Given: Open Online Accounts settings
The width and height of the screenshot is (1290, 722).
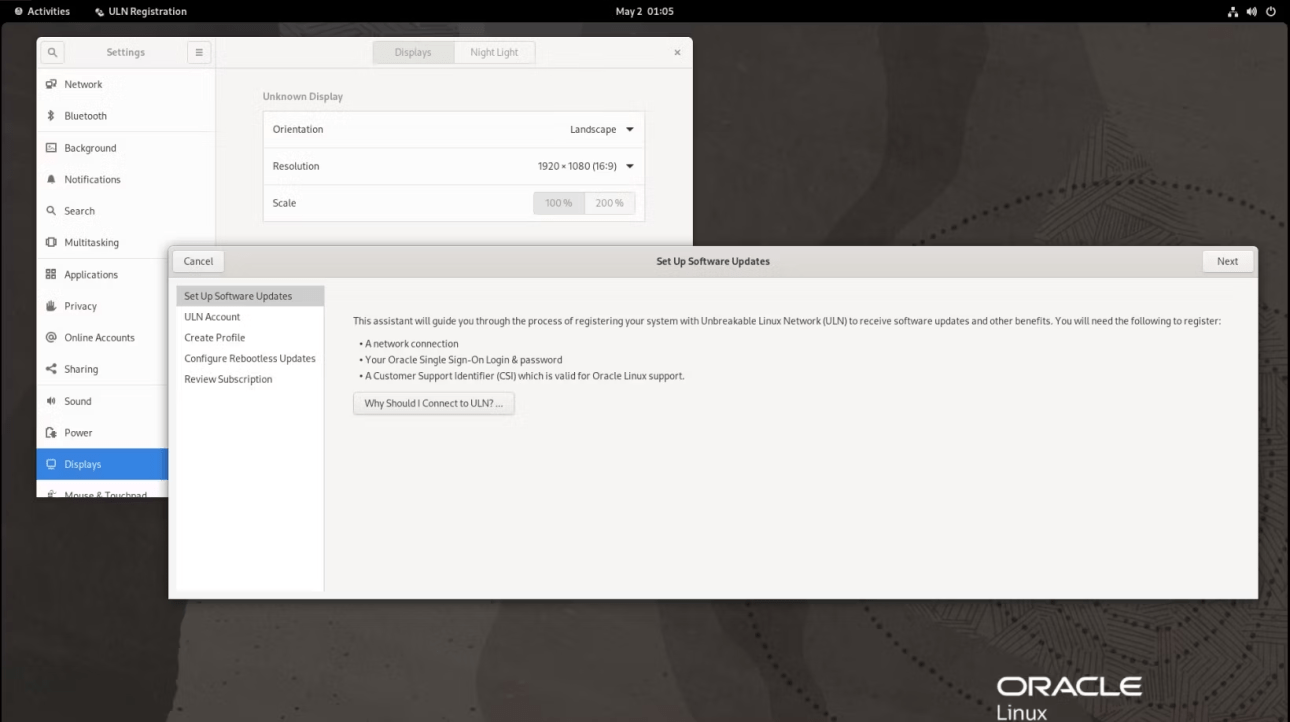Looking at the screenshot, I should 103,337.
